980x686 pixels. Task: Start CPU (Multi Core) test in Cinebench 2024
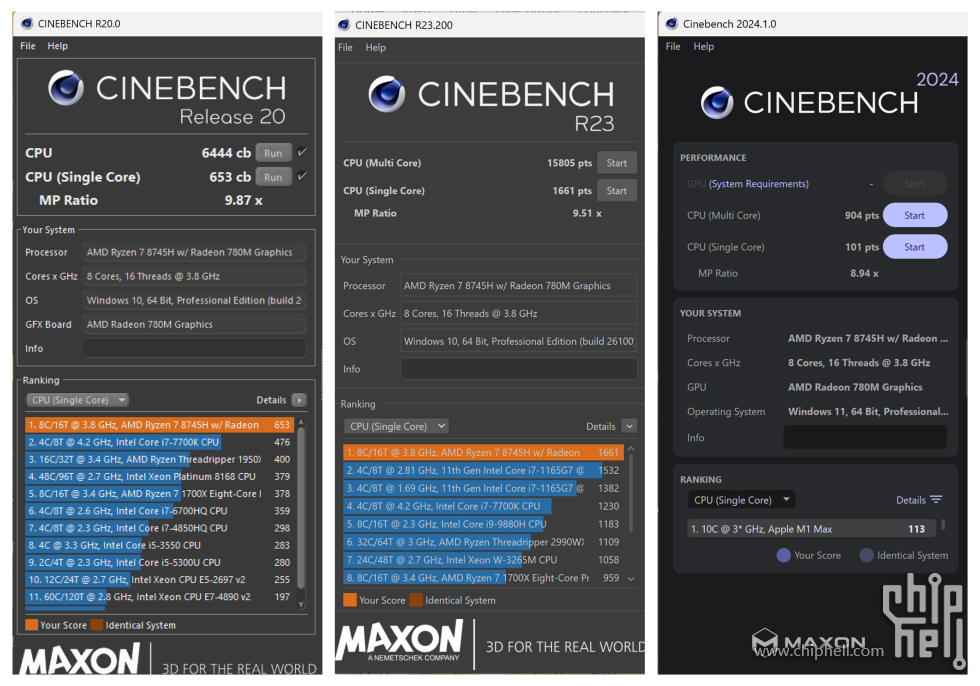(915, 215)
